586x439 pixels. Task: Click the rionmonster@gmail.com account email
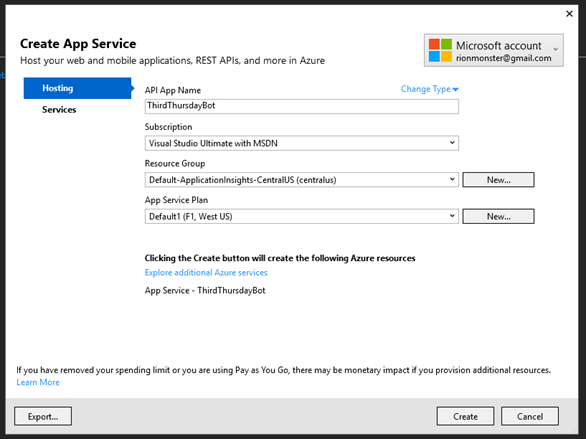[x=503, y=58]
